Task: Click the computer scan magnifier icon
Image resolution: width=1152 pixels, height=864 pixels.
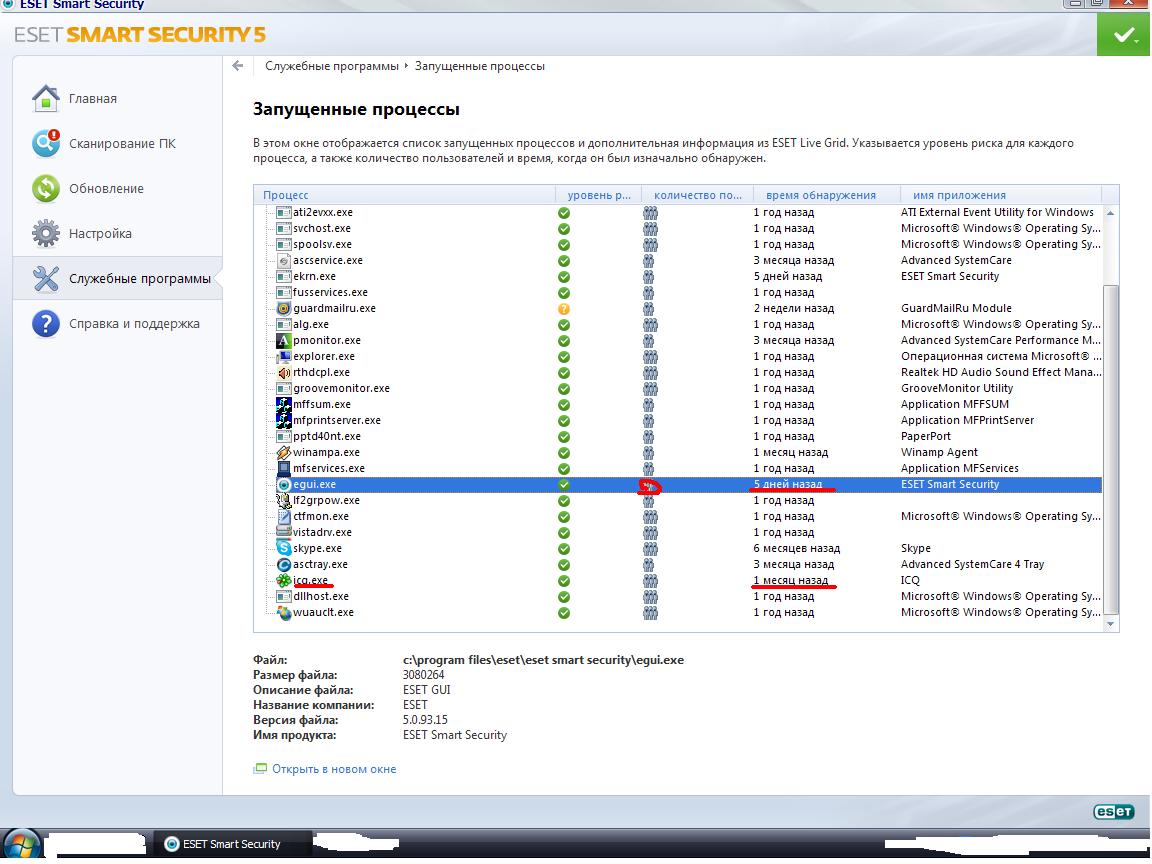Action: (x=46, y=144)
